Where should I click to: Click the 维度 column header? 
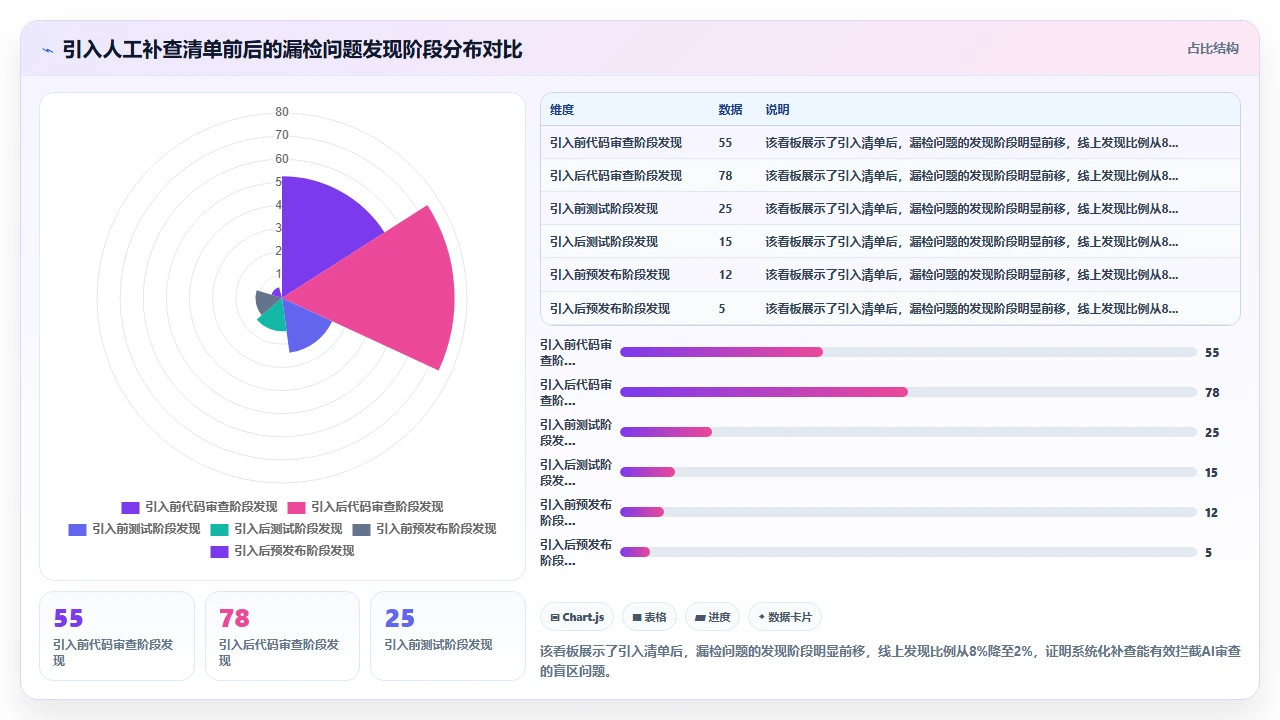click(x=562, y=110)
